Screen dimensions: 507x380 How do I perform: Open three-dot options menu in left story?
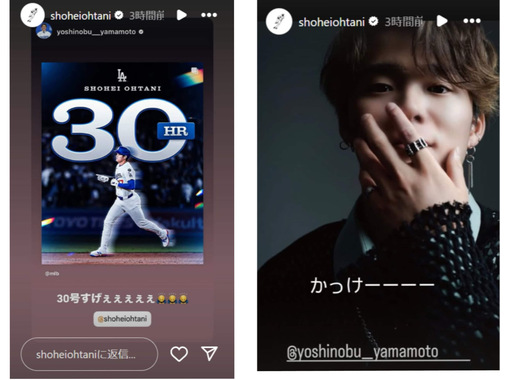point(209,15)
